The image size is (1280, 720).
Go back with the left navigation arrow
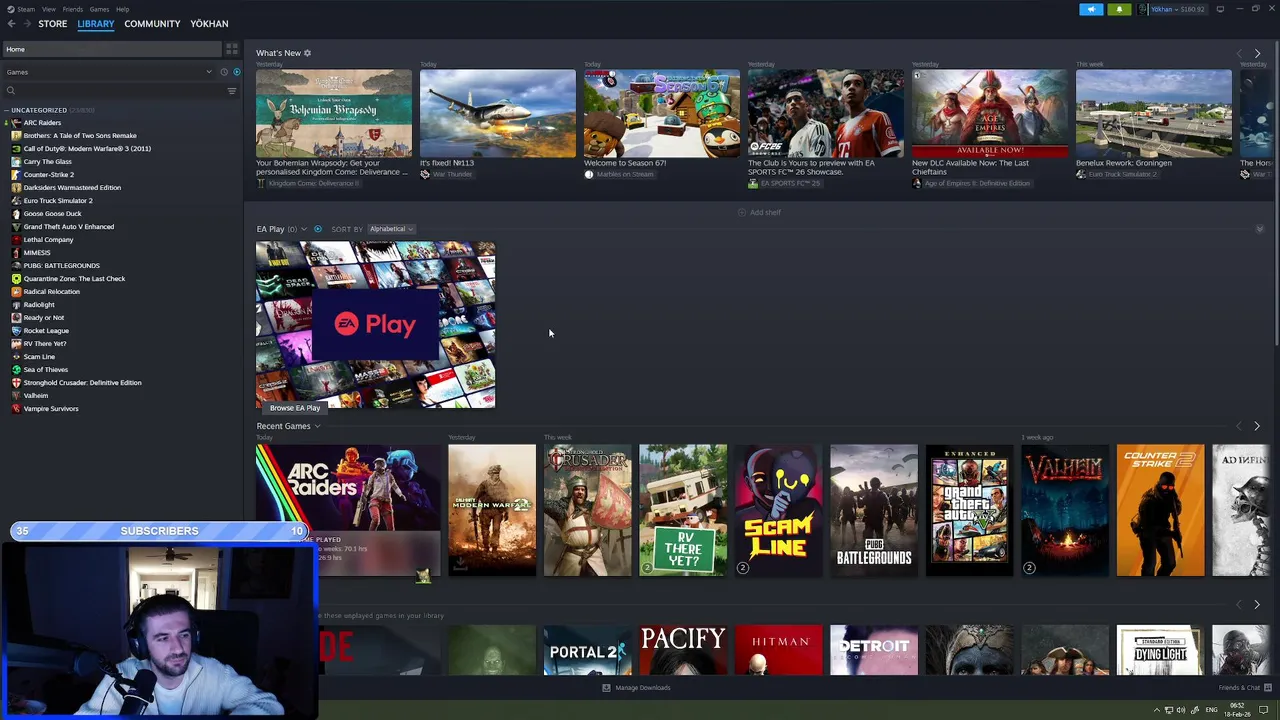(x=11, y=24)
